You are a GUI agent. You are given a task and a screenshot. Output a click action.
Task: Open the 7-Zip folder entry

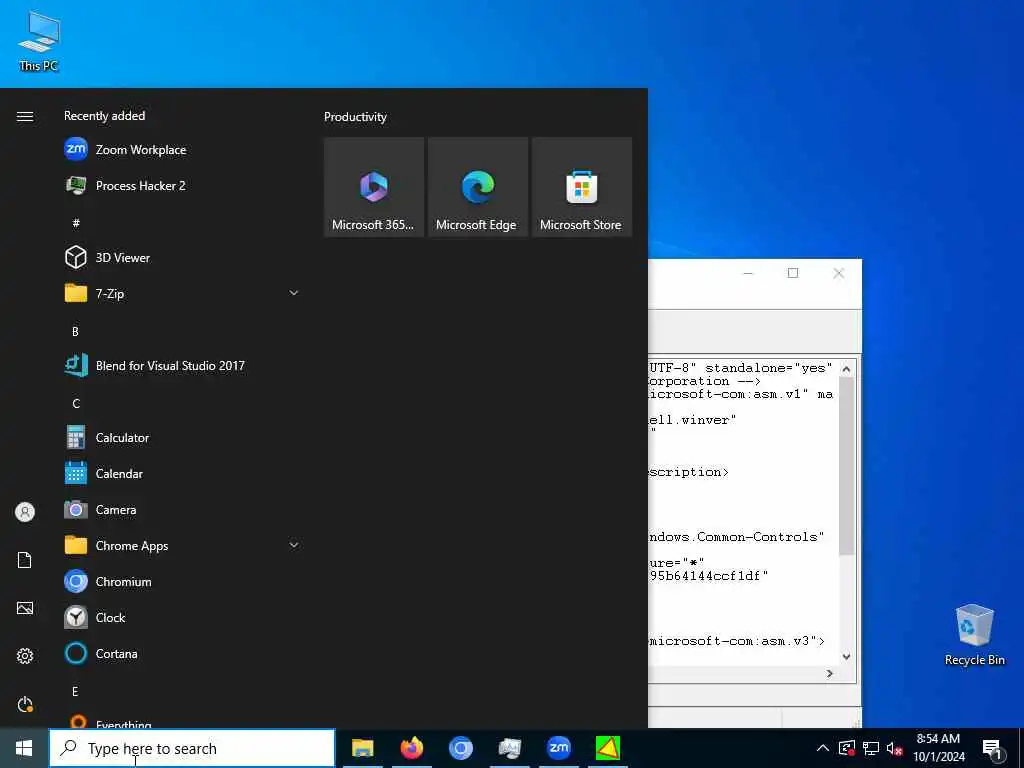click(x=183, y=293)
